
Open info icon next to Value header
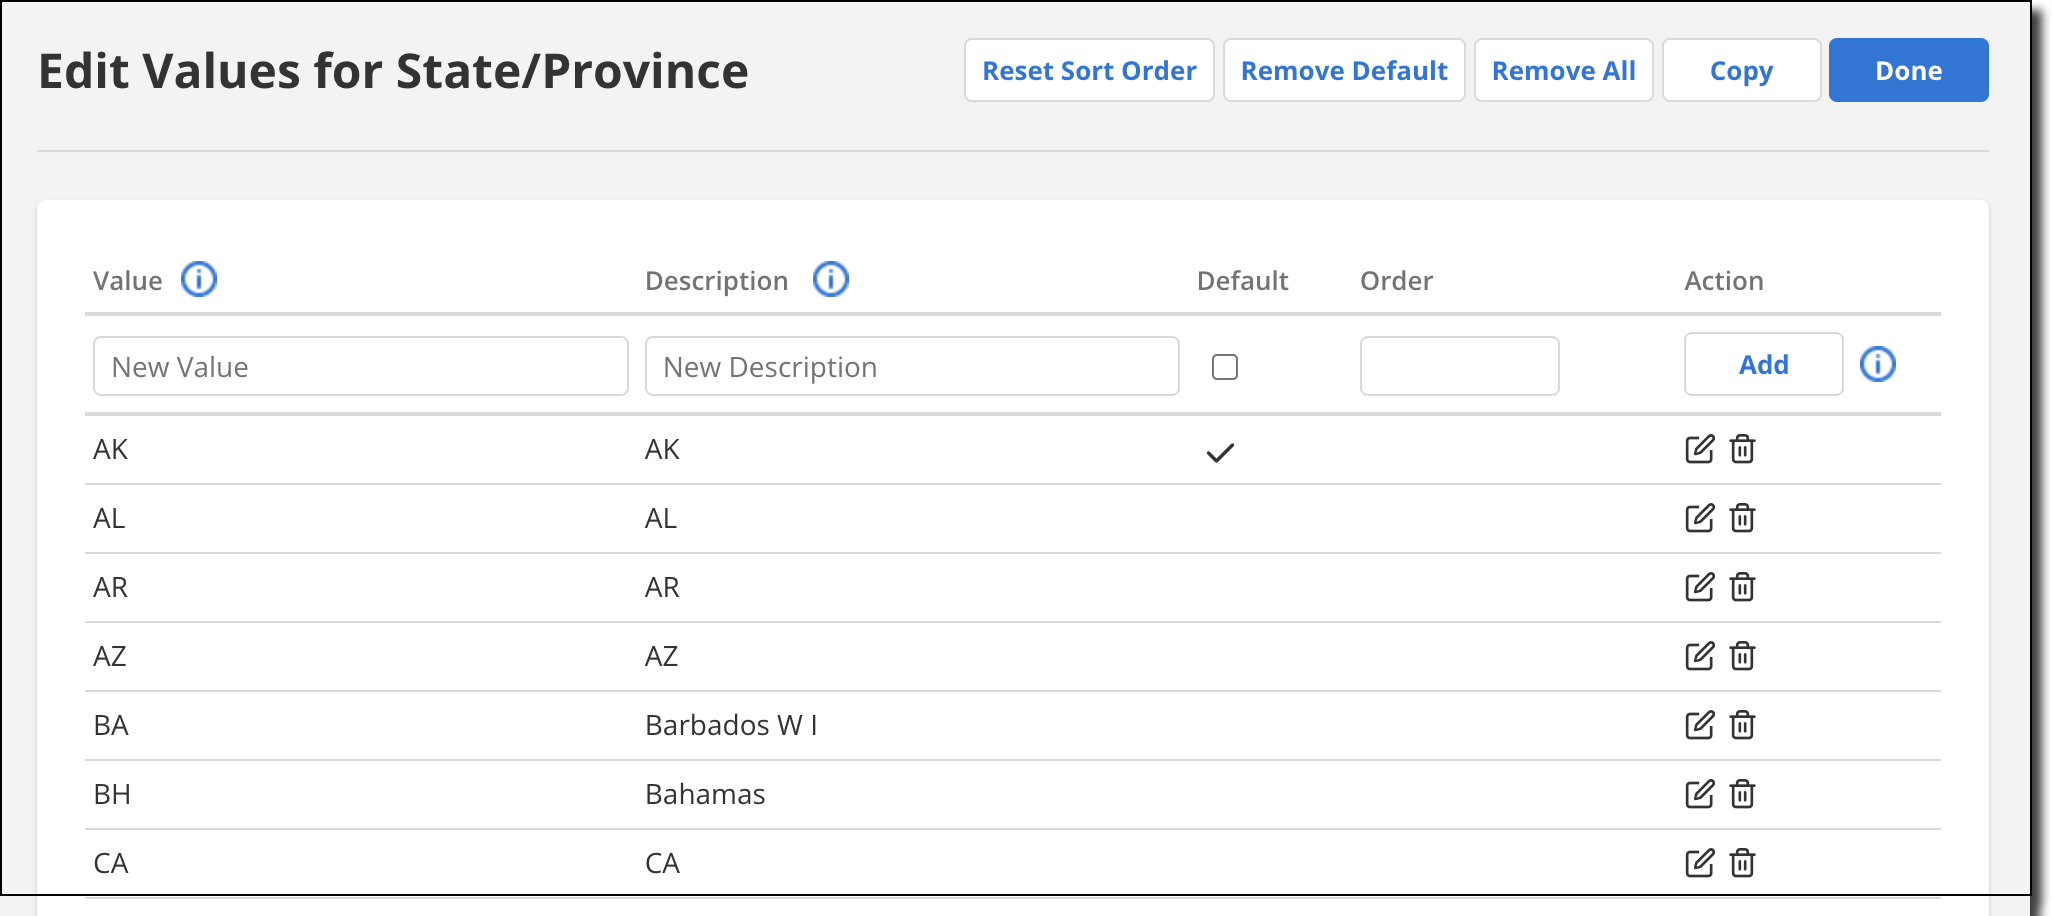point(199,279)
